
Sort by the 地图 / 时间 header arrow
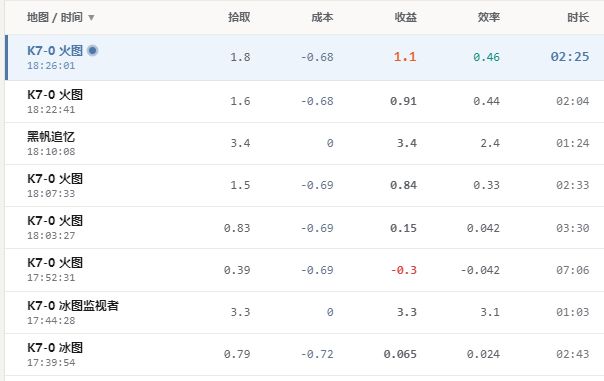pos(91,18)
